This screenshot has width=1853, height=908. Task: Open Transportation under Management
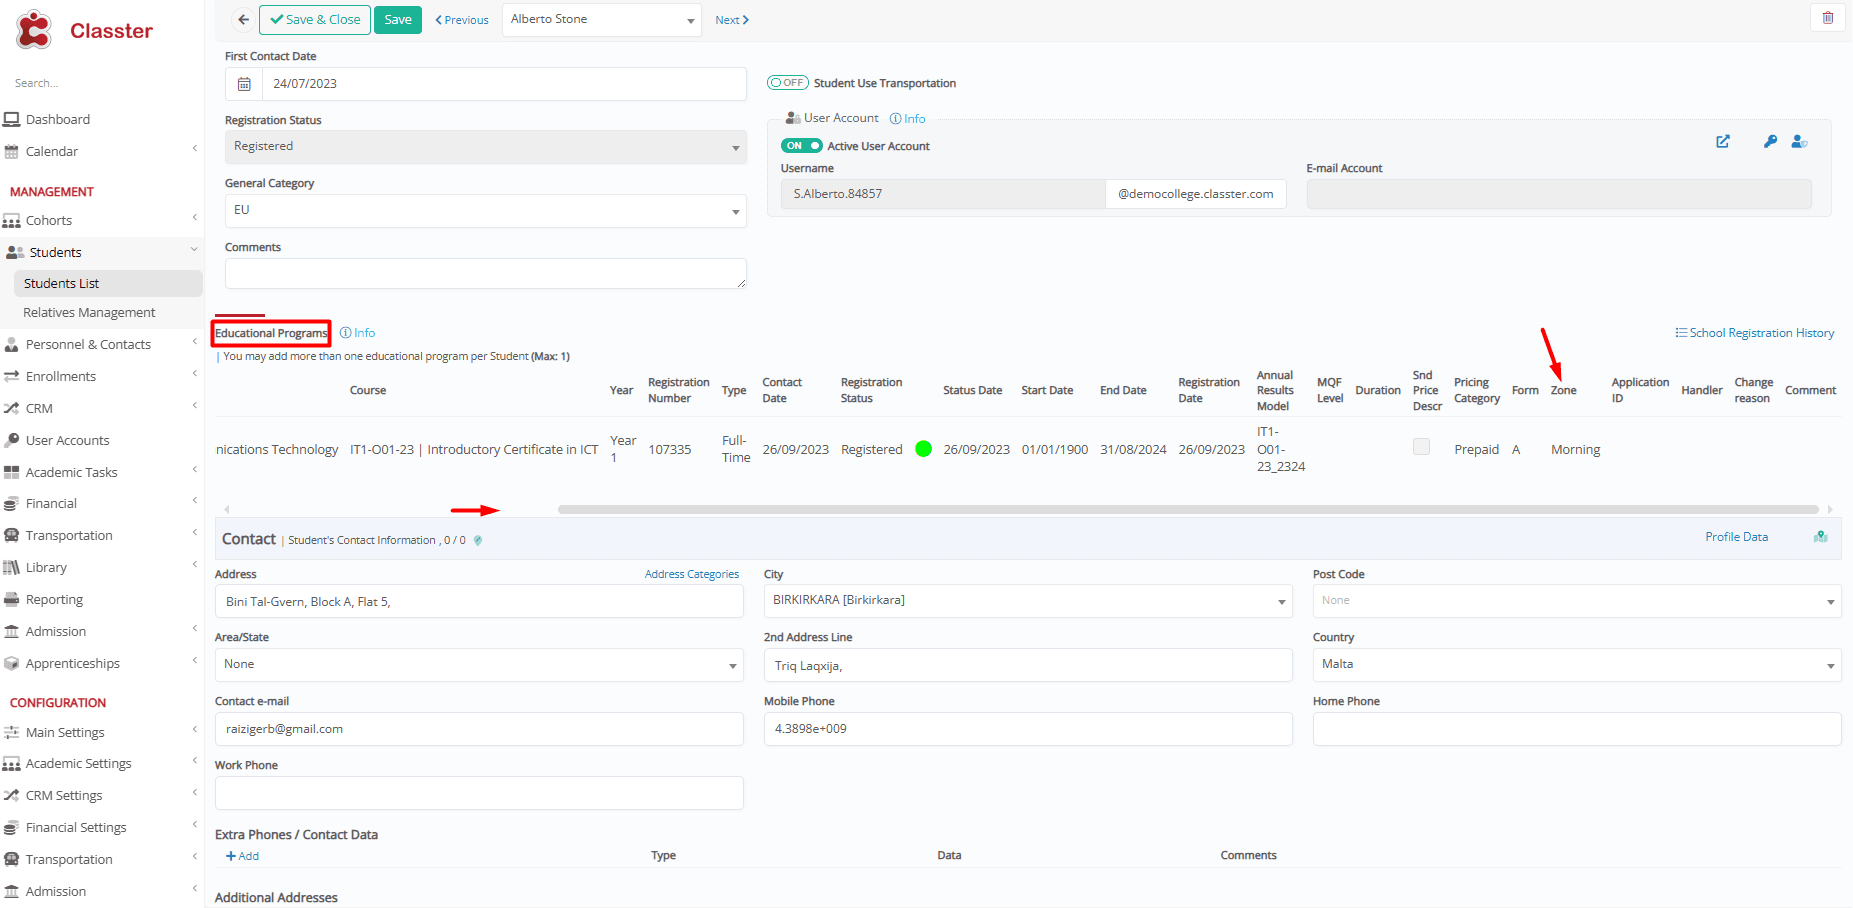coord(69,536)
